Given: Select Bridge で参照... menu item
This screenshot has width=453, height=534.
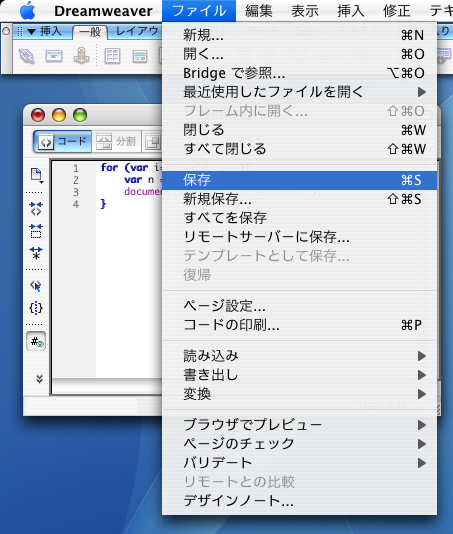Looking at the screenshot, I should (299, 73).
